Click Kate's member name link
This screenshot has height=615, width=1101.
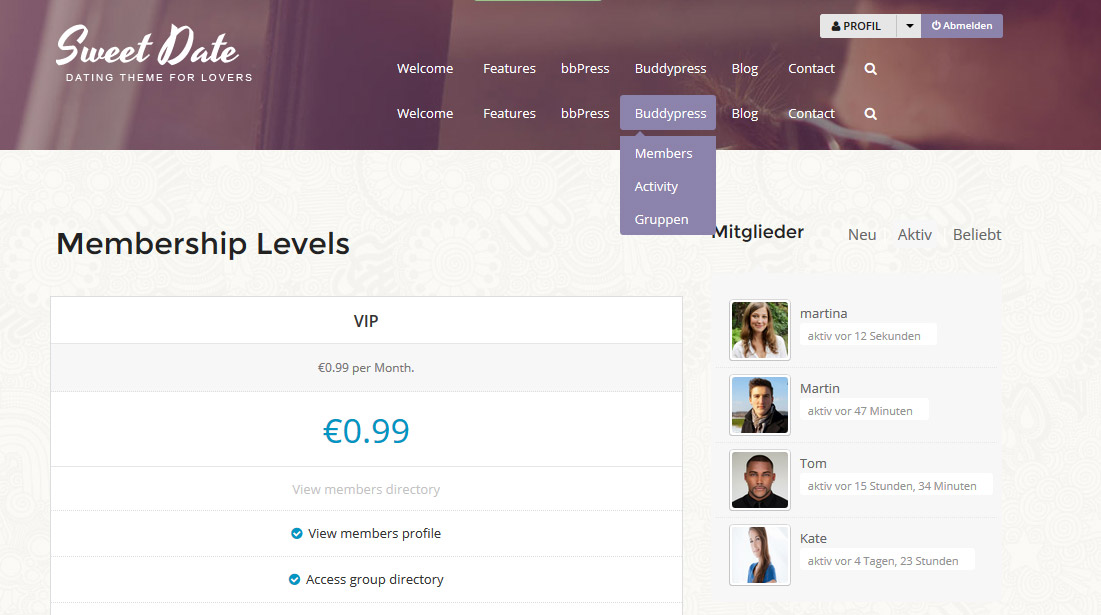[x=813, y=538]
